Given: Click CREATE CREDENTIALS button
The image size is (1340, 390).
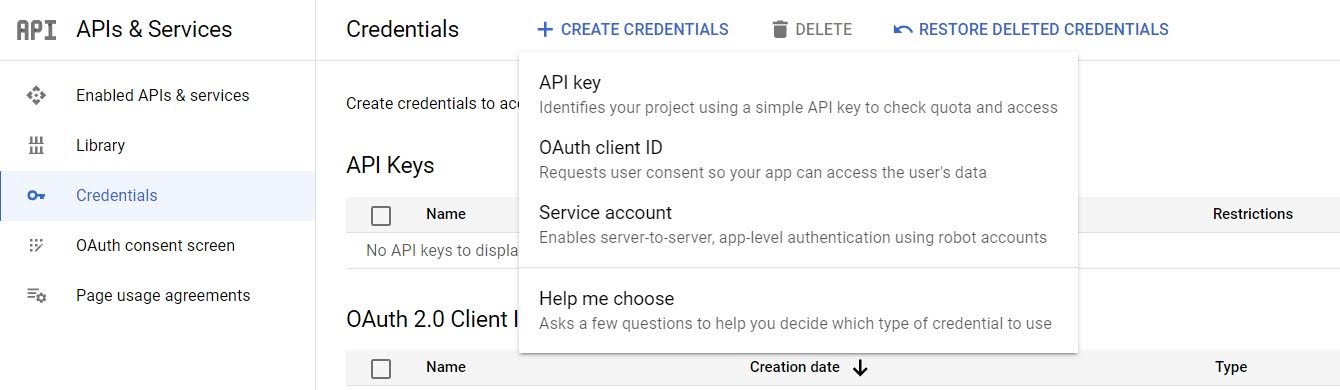Looking at the screenshot, I should point(633,30).
